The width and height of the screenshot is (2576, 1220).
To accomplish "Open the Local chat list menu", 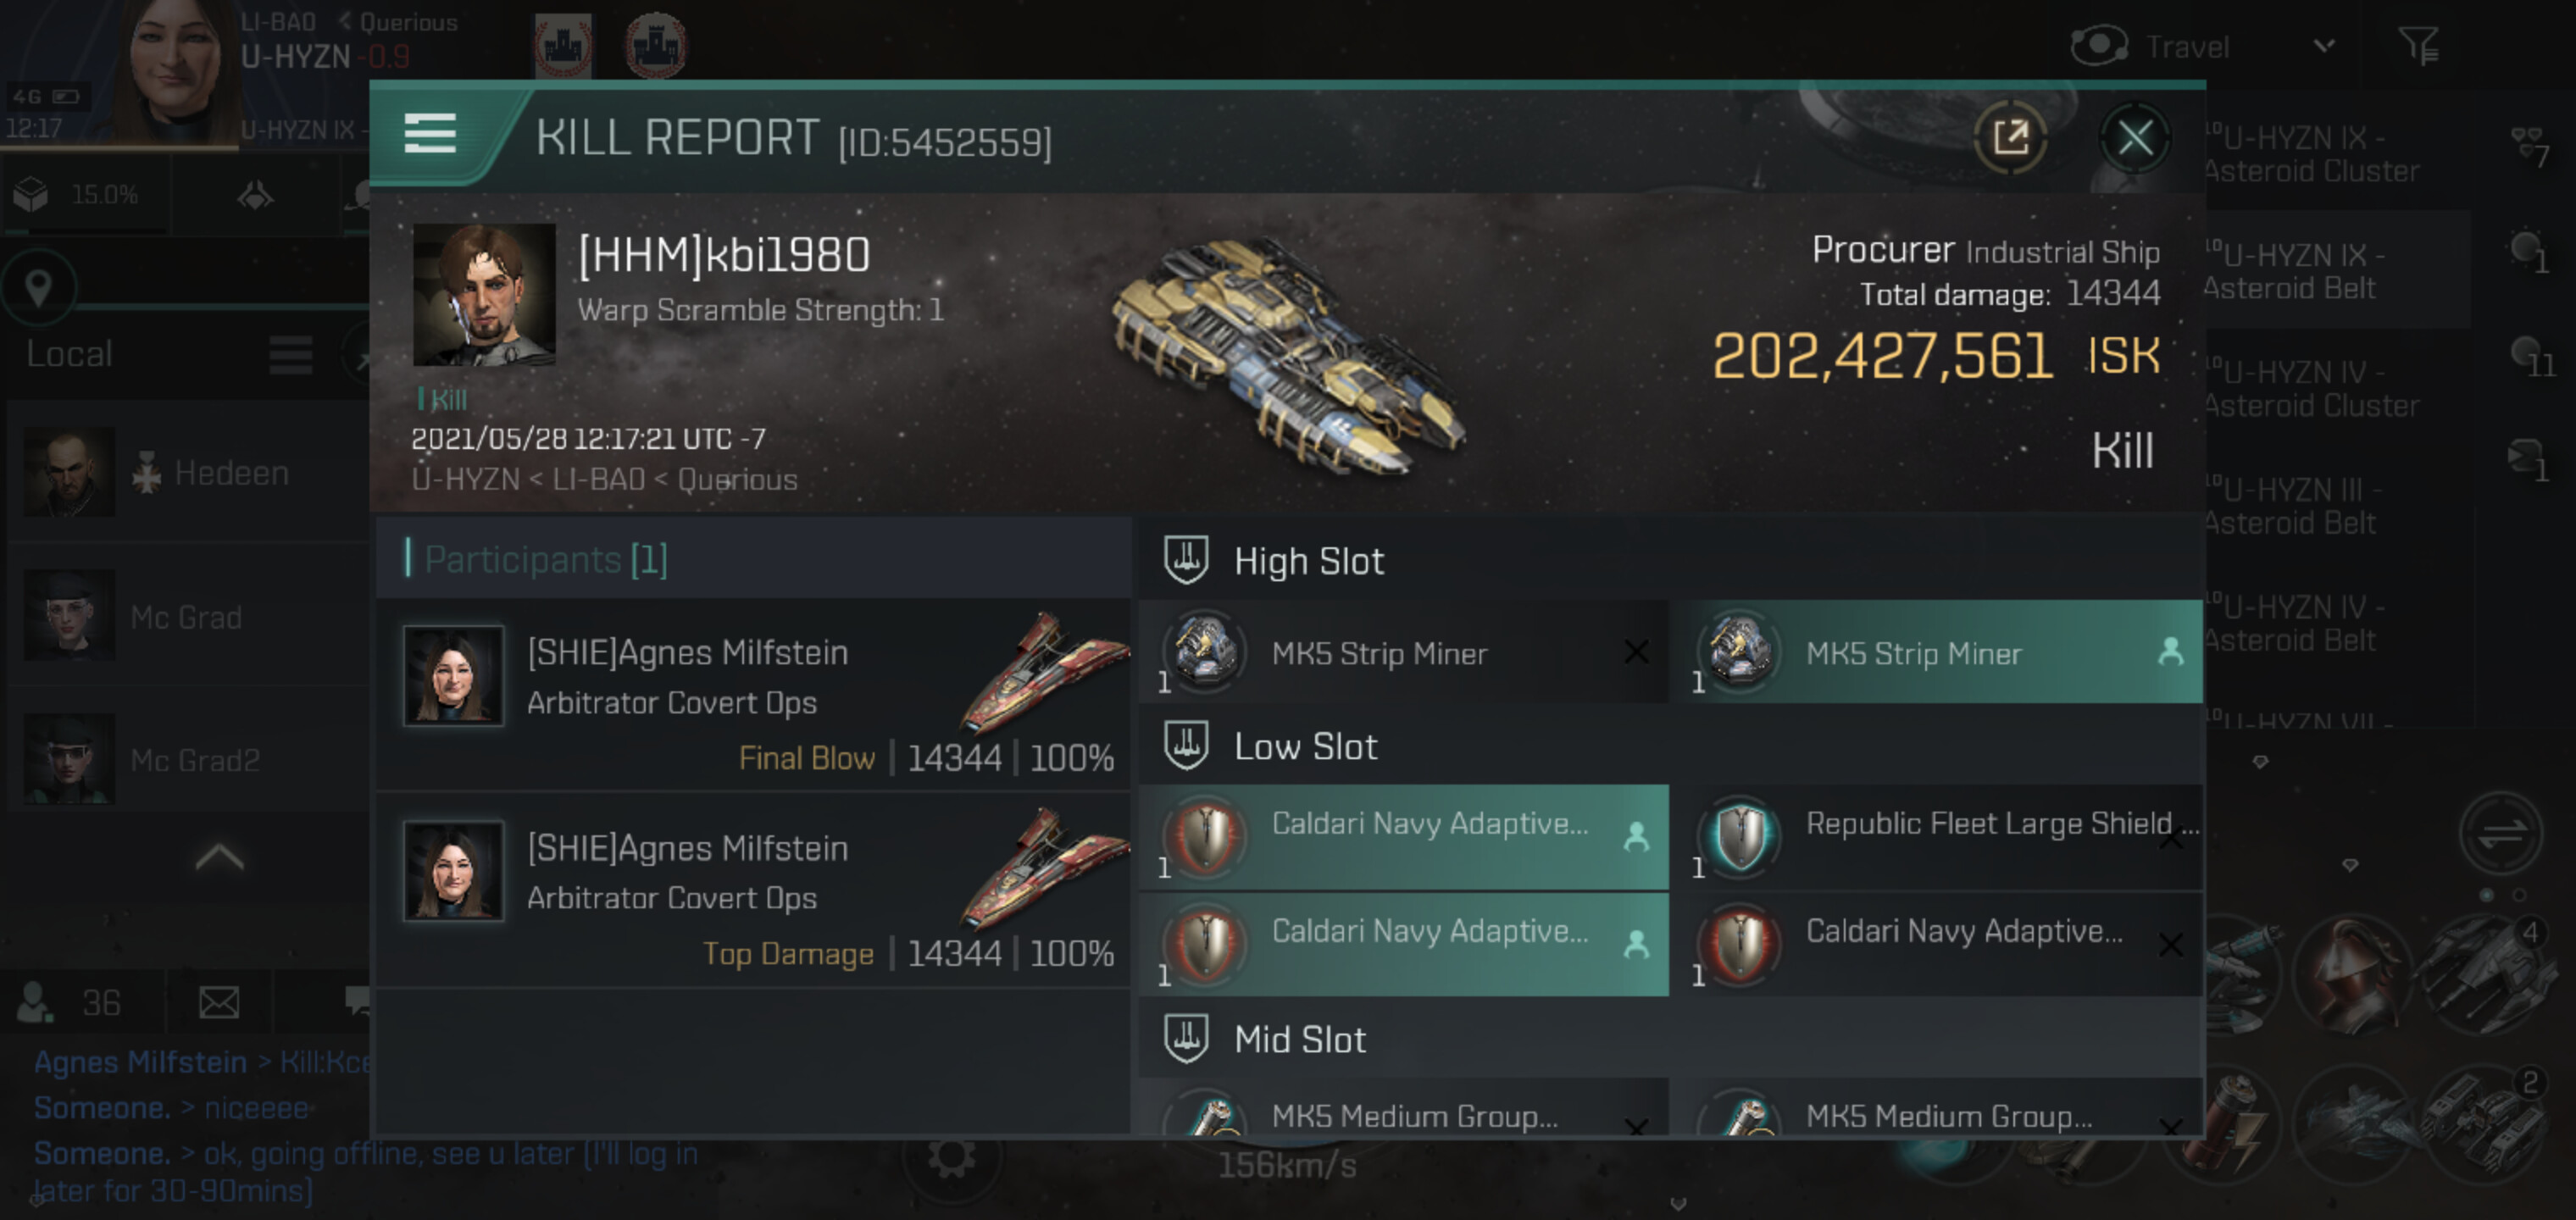I will tap(290, 354).
